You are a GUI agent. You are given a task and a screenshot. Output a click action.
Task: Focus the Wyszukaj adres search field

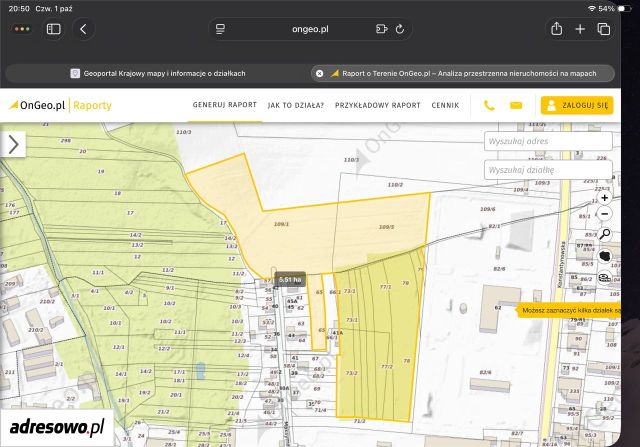tap(548, 141)
